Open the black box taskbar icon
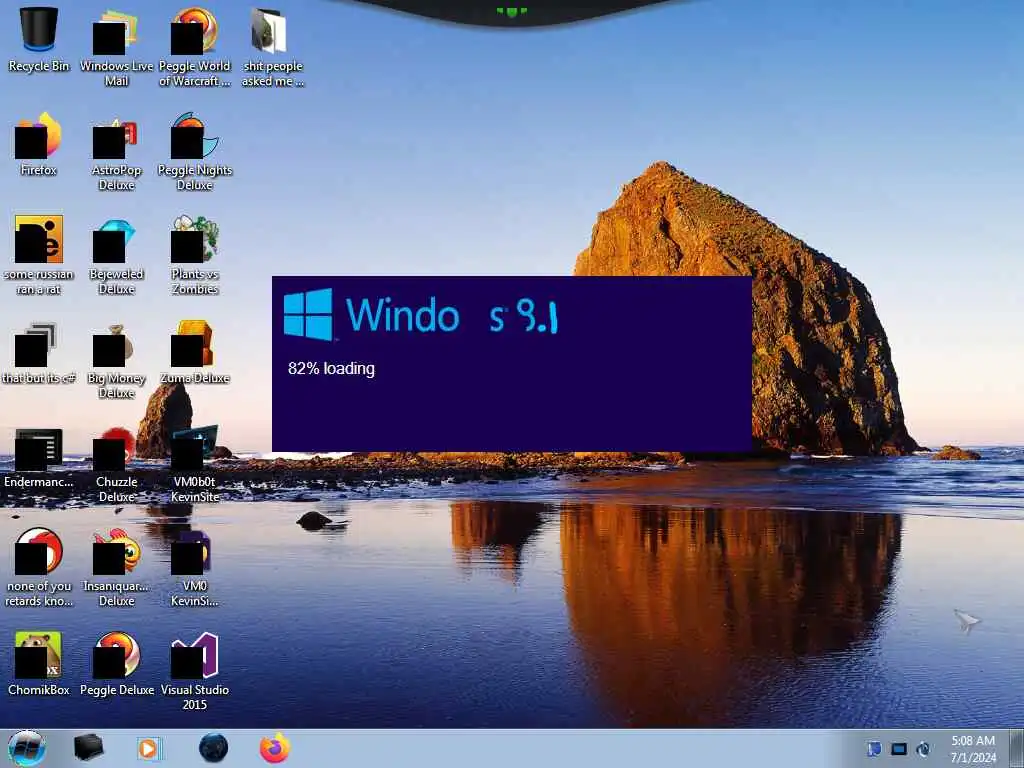The height and width of the screenshot is (768, 1024). [x=88, y=748]
